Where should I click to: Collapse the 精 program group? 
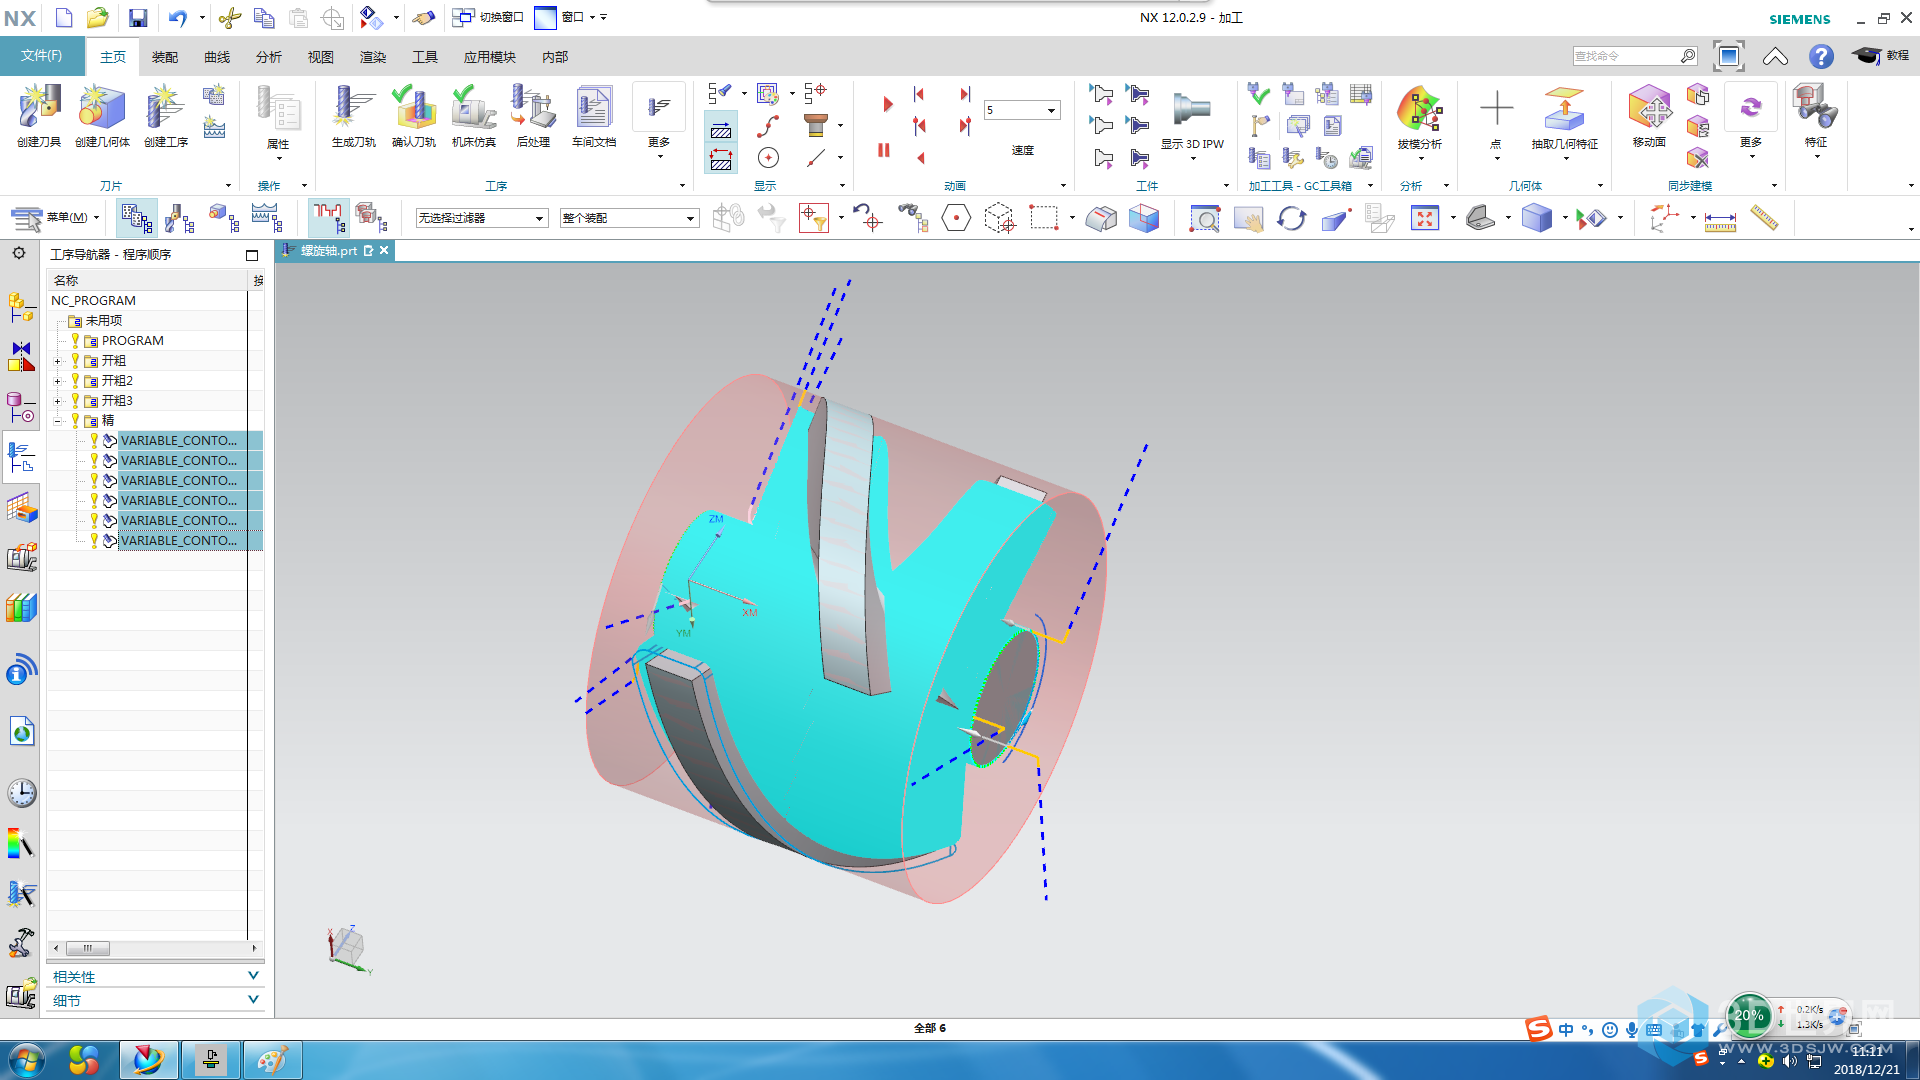57,421
